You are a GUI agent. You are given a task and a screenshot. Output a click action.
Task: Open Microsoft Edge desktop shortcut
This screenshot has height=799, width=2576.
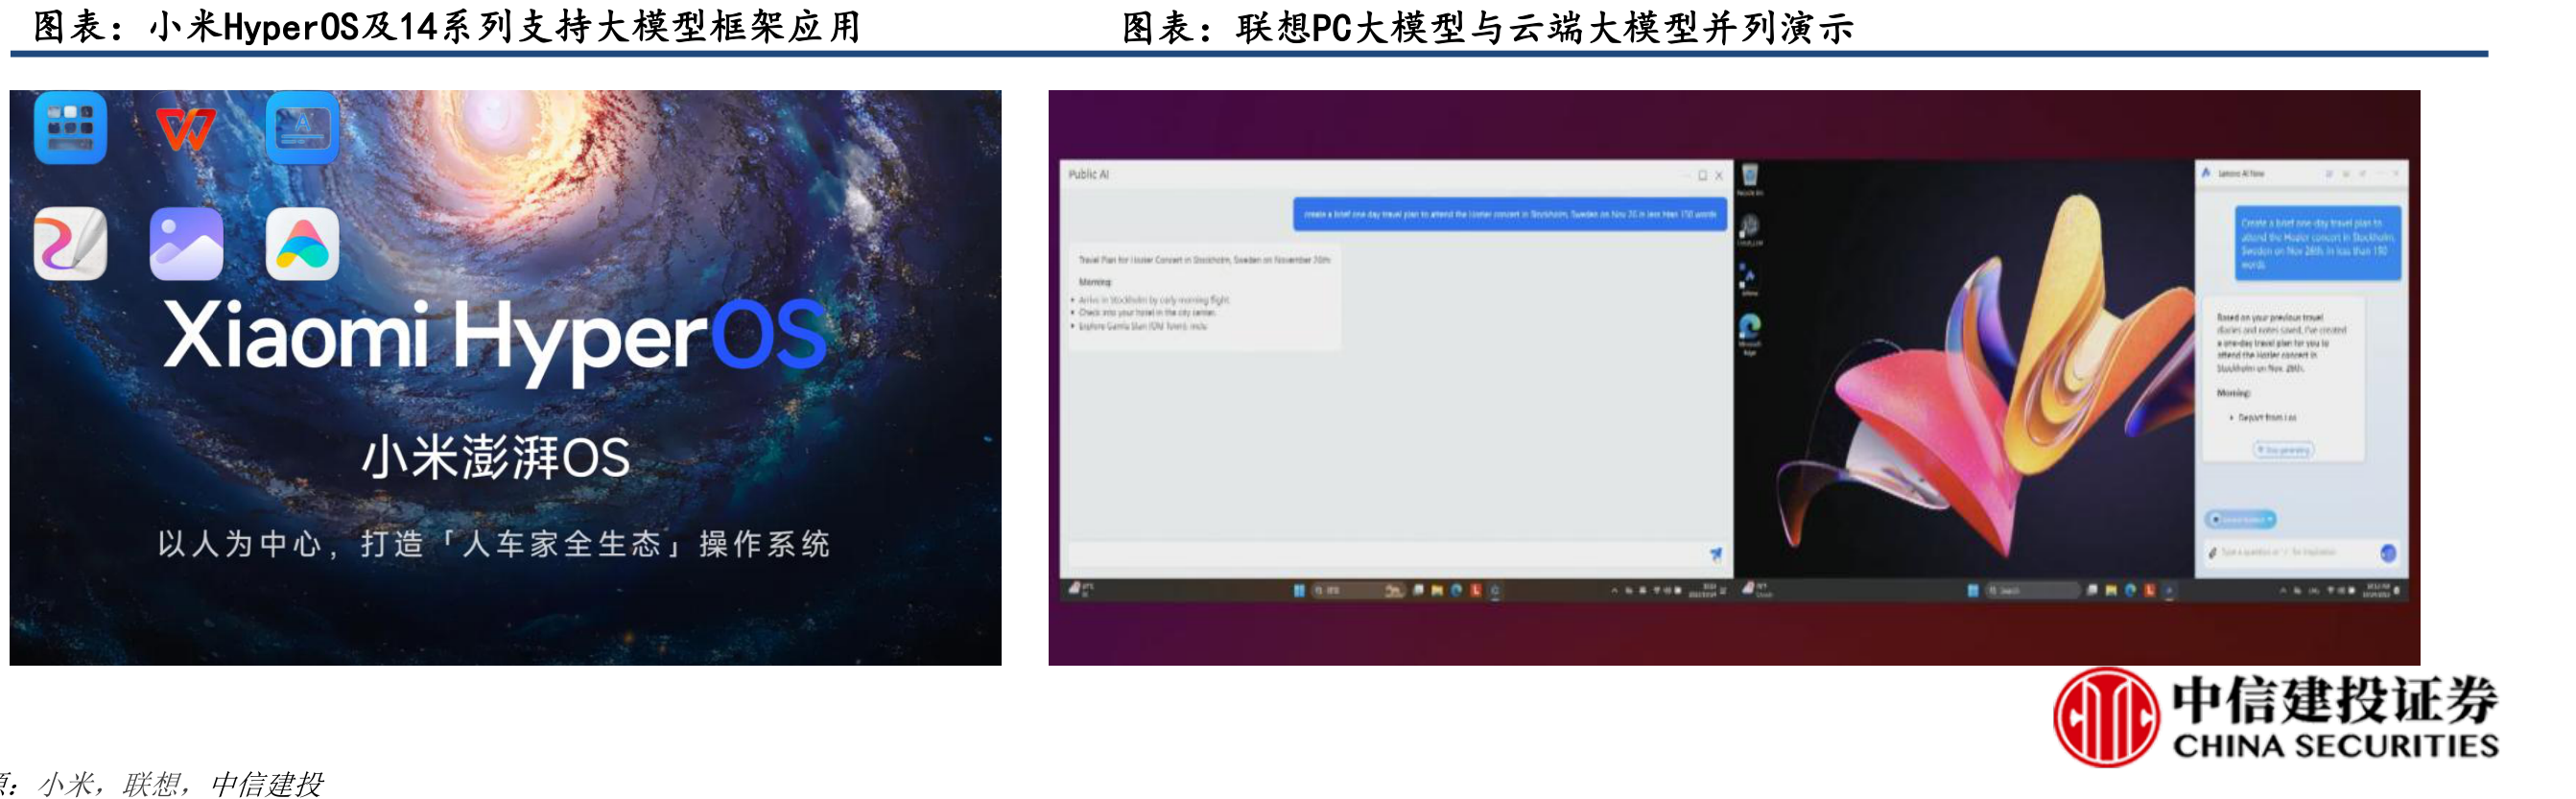tap(1750, 334)
